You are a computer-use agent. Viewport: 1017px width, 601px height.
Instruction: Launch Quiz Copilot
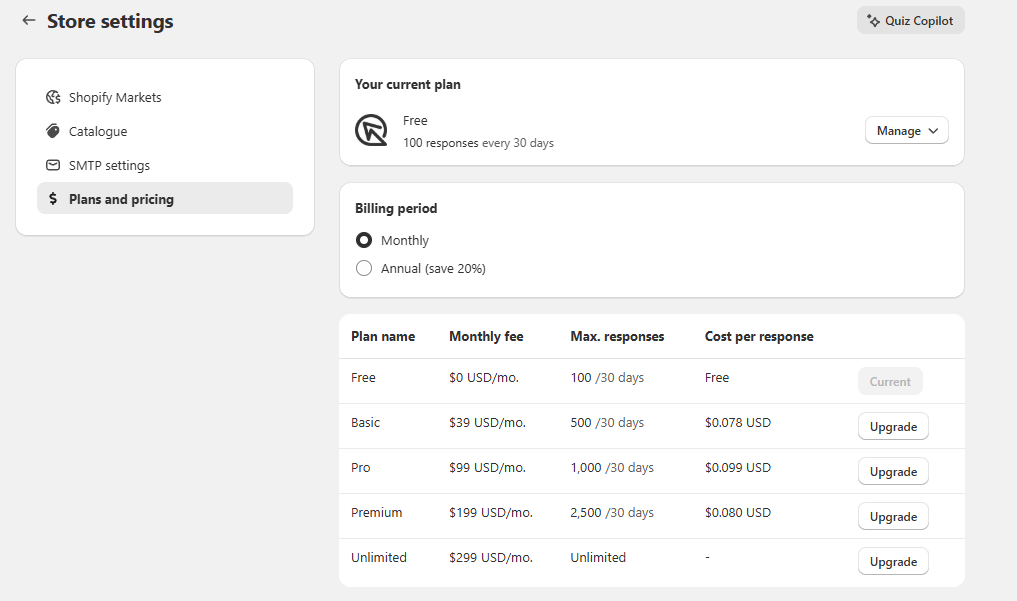[911, 21]
